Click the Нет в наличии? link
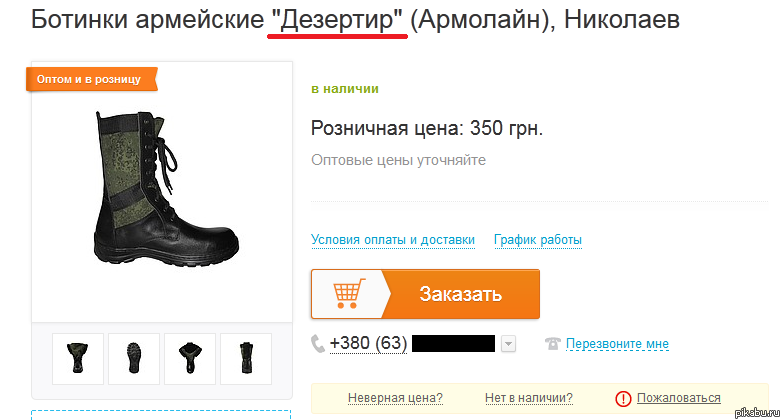The width and height of the screenshot is (781, 420). [x=529, y=398]
